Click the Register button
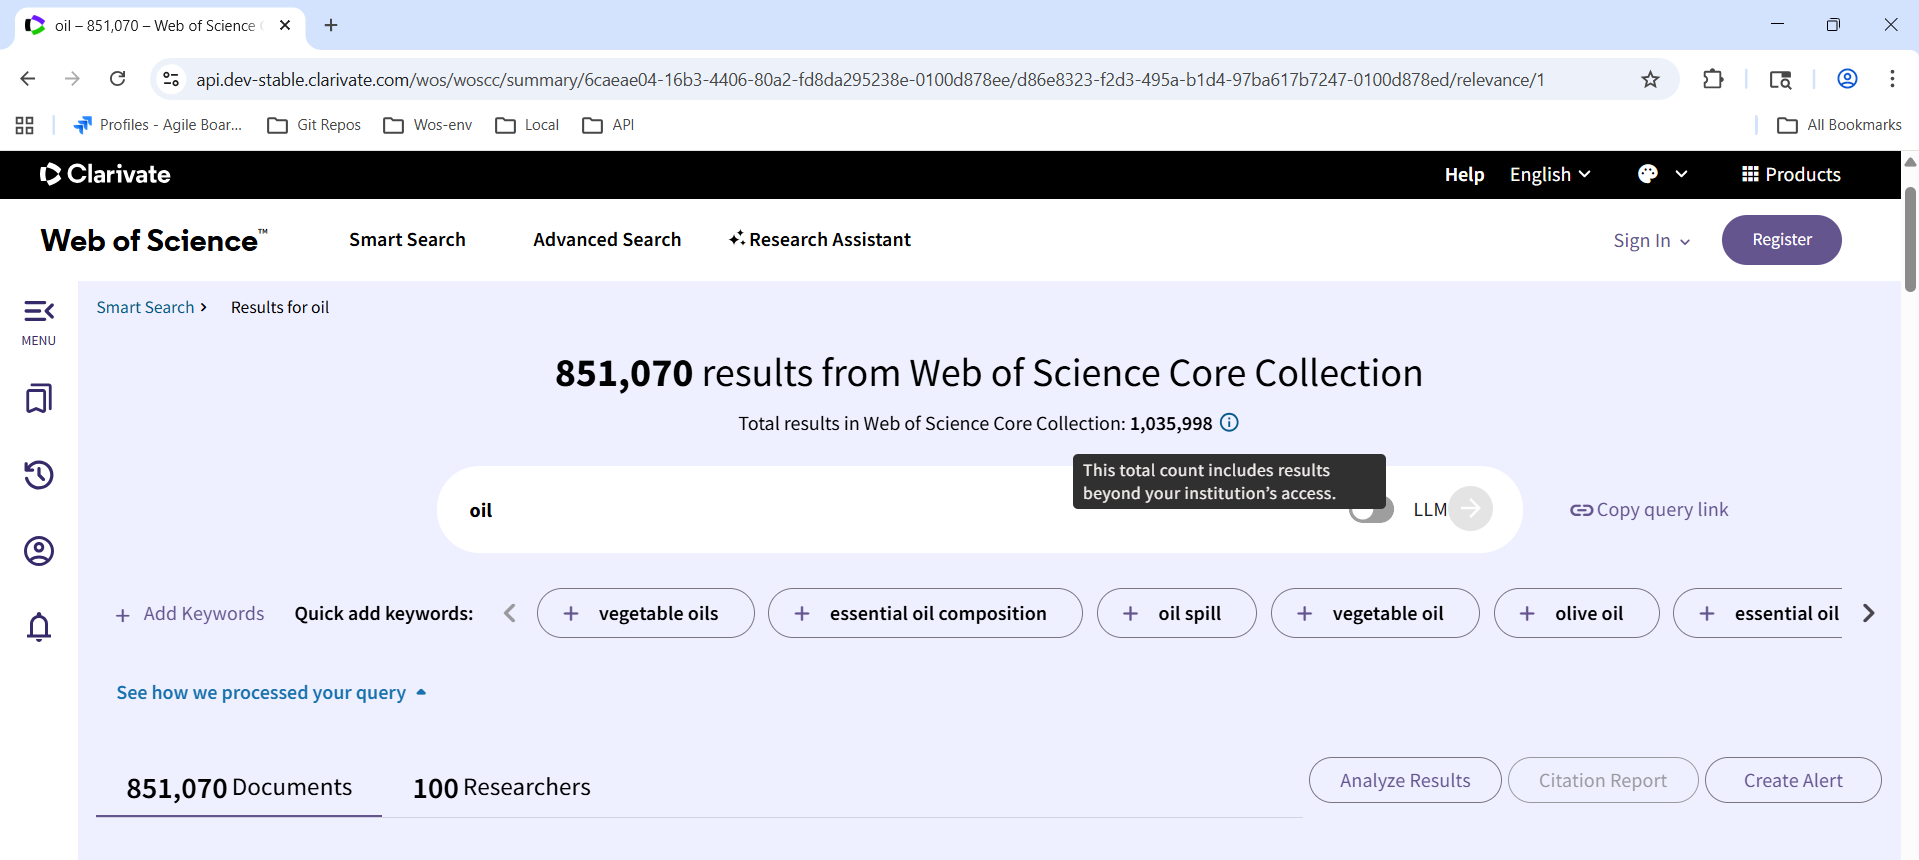1919x860 pixels. click(1782, 240)
